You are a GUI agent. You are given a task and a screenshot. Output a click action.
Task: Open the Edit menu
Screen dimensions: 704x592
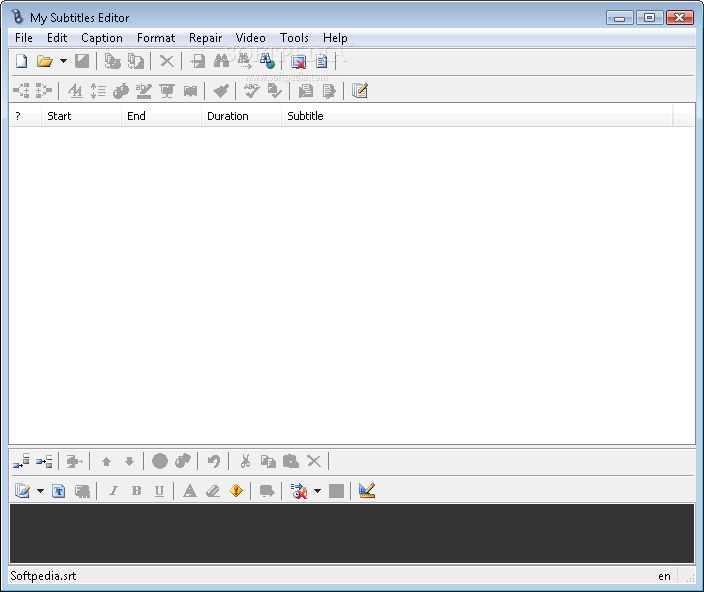[x=57, y=38]
